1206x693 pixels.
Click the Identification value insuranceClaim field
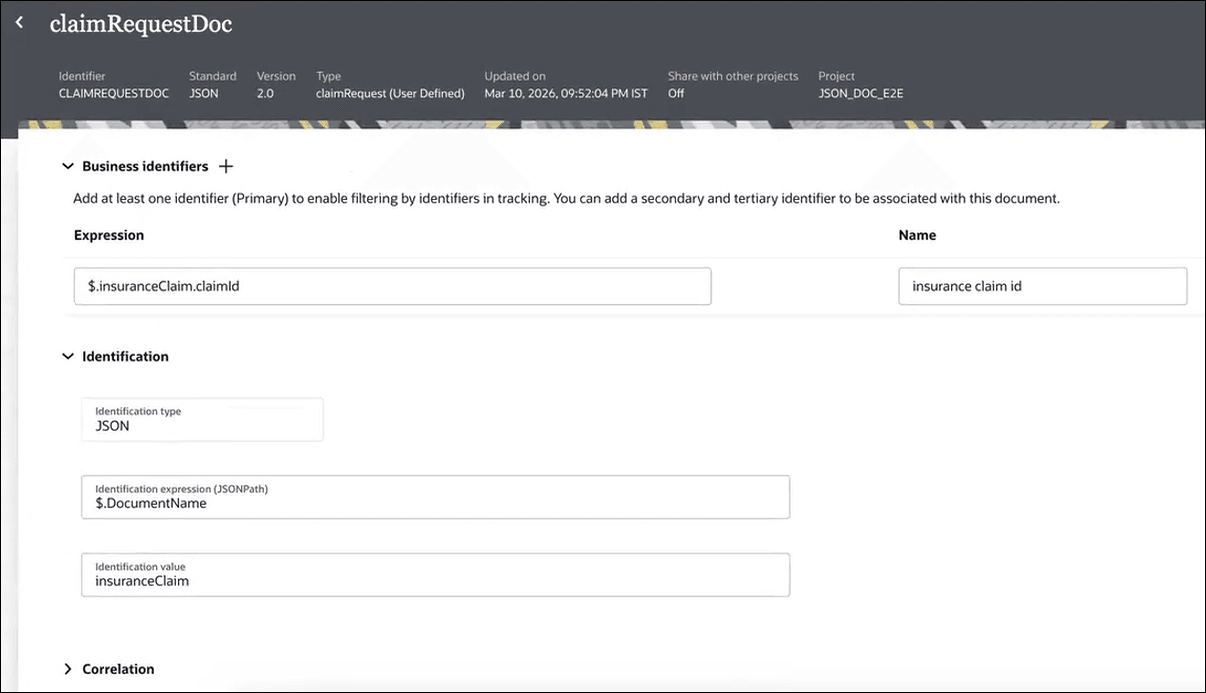click(435, 574)
